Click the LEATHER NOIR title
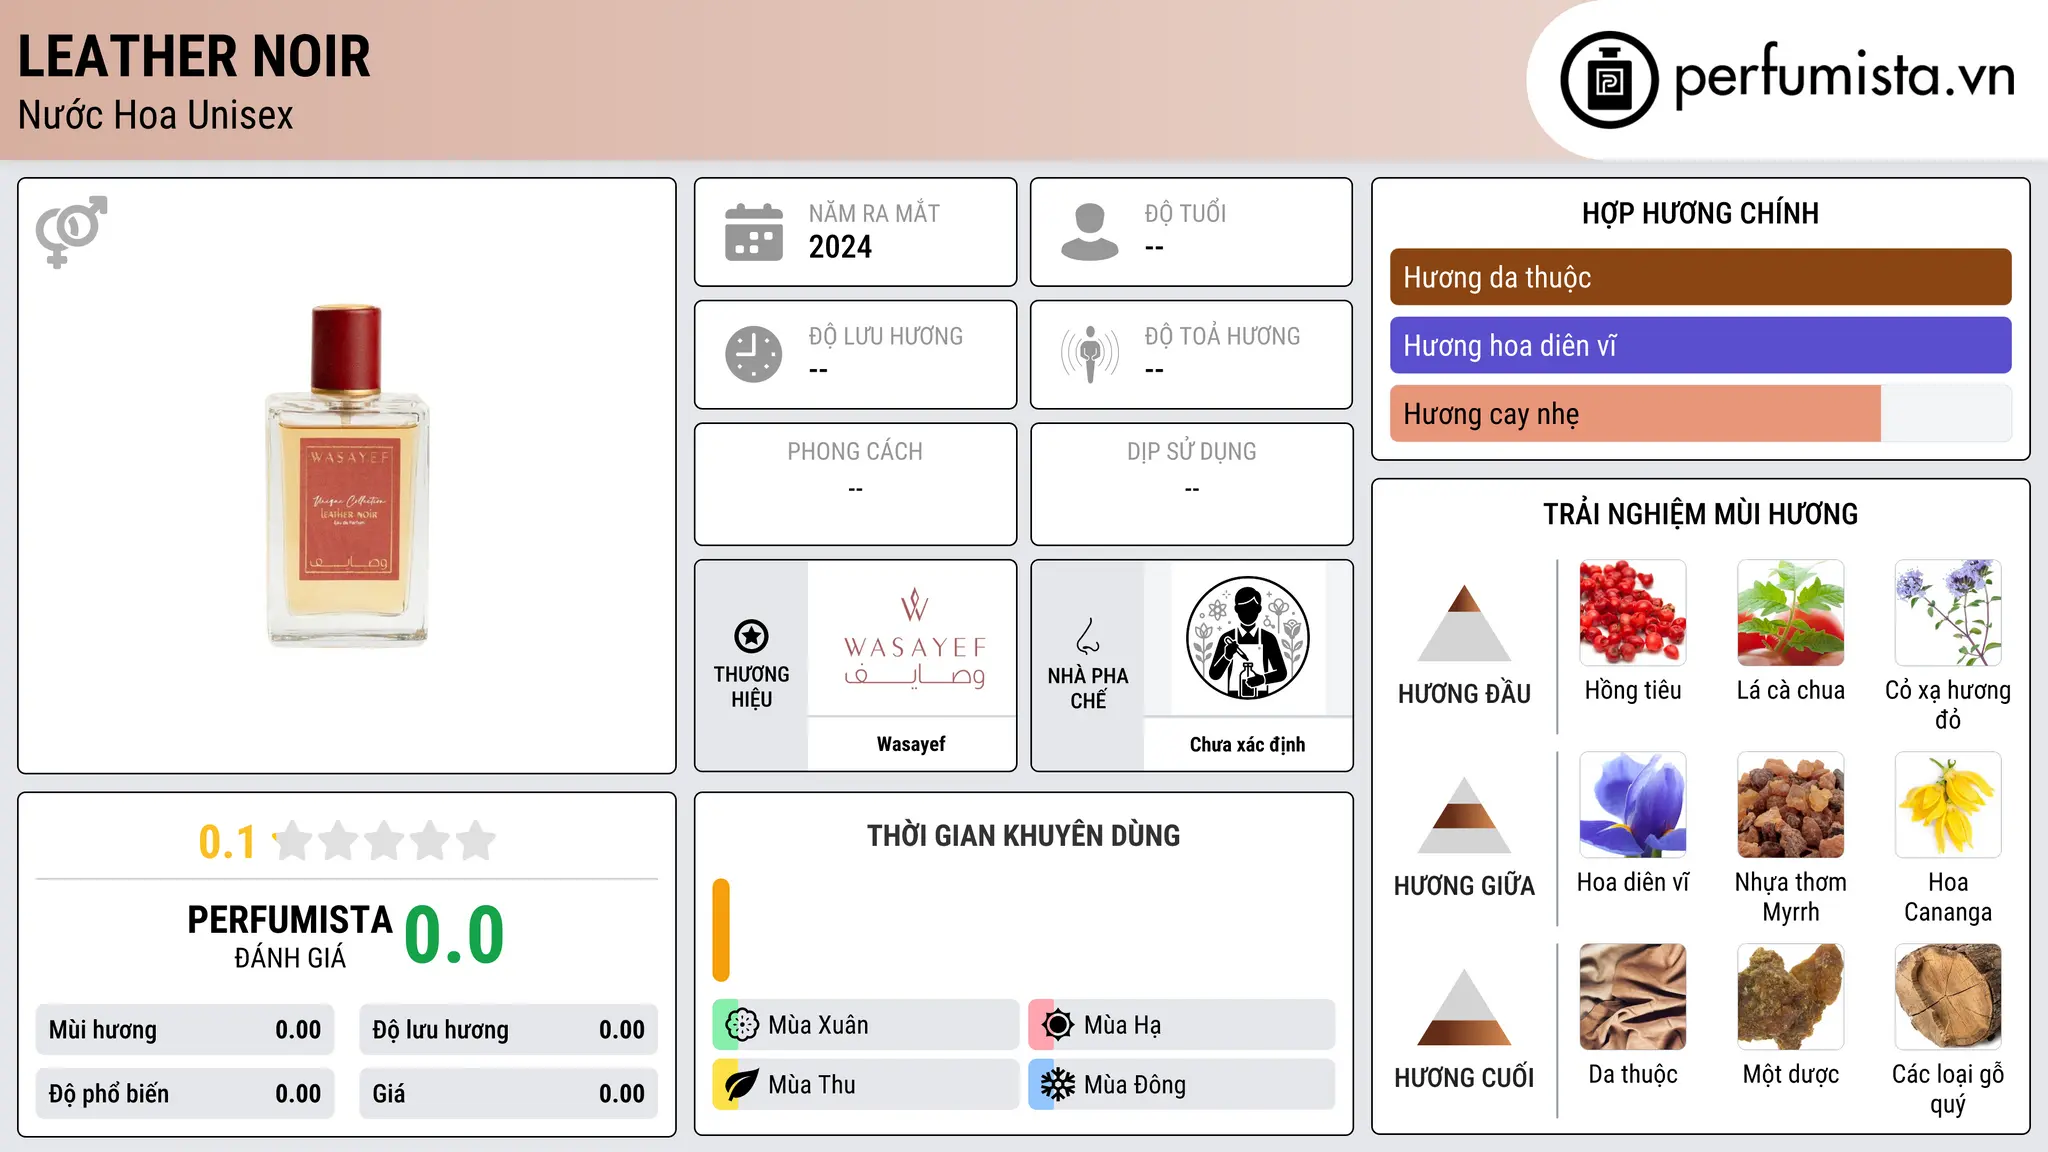Image resolution: width=2048 pixels, height=1152 pixels. (x=194, y=56)
